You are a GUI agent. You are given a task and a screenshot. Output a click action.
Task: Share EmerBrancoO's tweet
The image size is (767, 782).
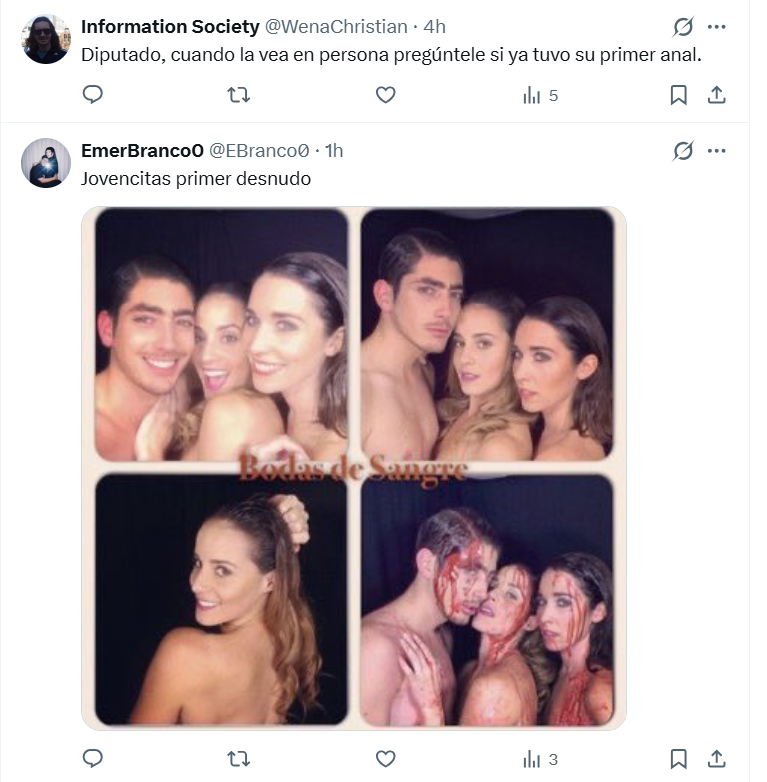click(x=716, y=759)
